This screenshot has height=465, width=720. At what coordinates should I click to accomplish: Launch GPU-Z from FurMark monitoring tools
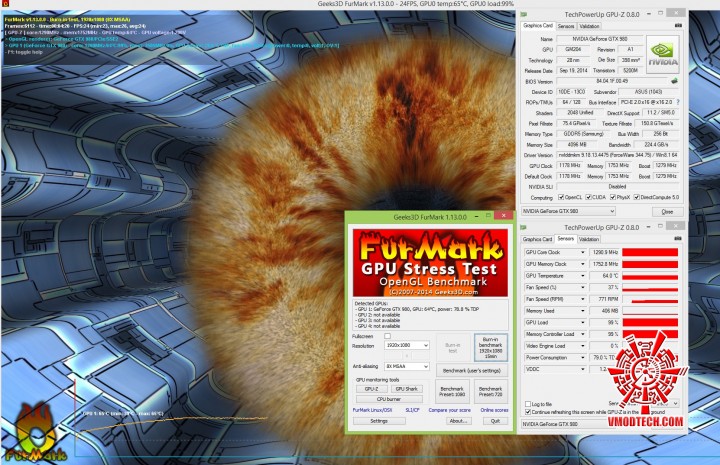coord(371,389)
